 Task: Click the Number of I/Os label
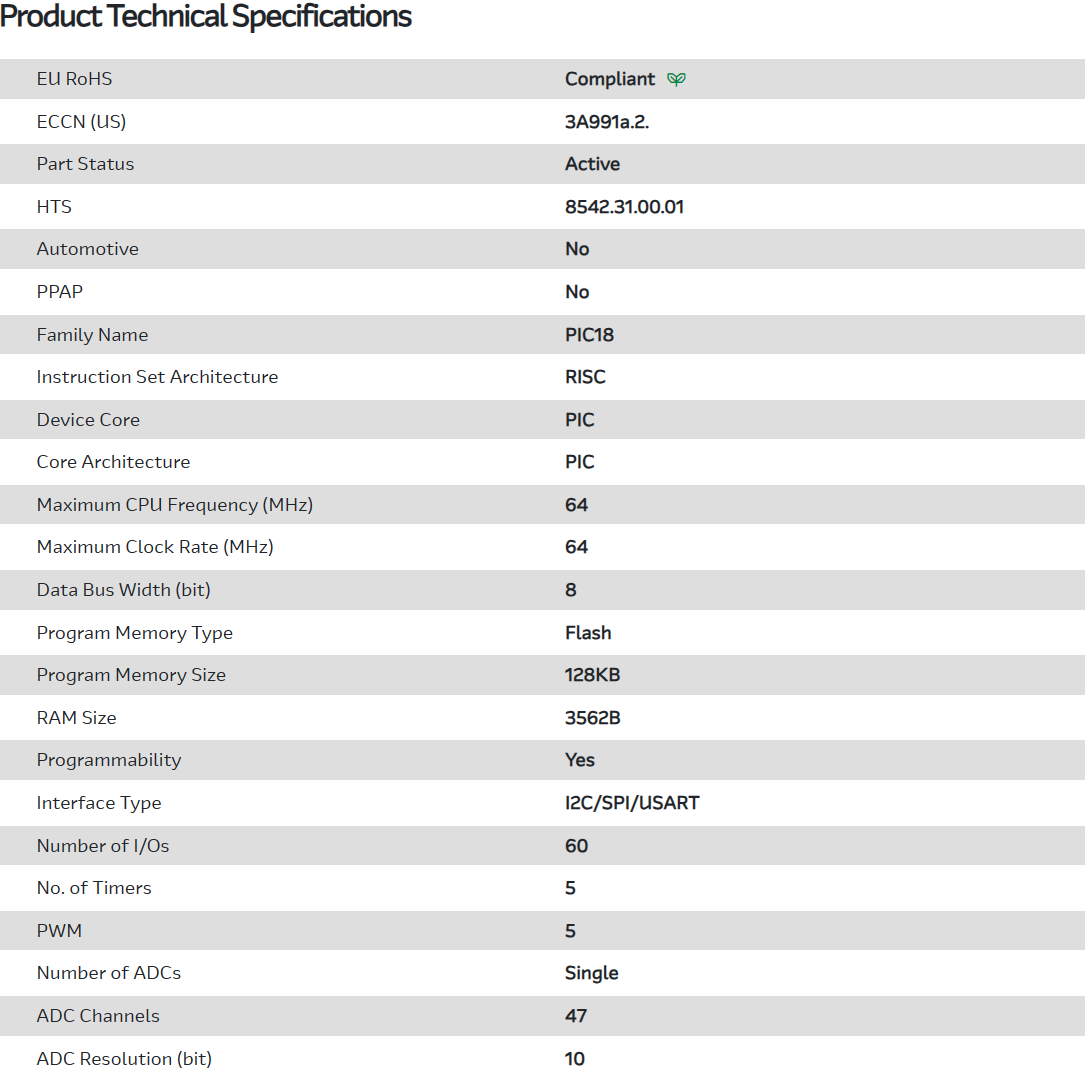103,846
